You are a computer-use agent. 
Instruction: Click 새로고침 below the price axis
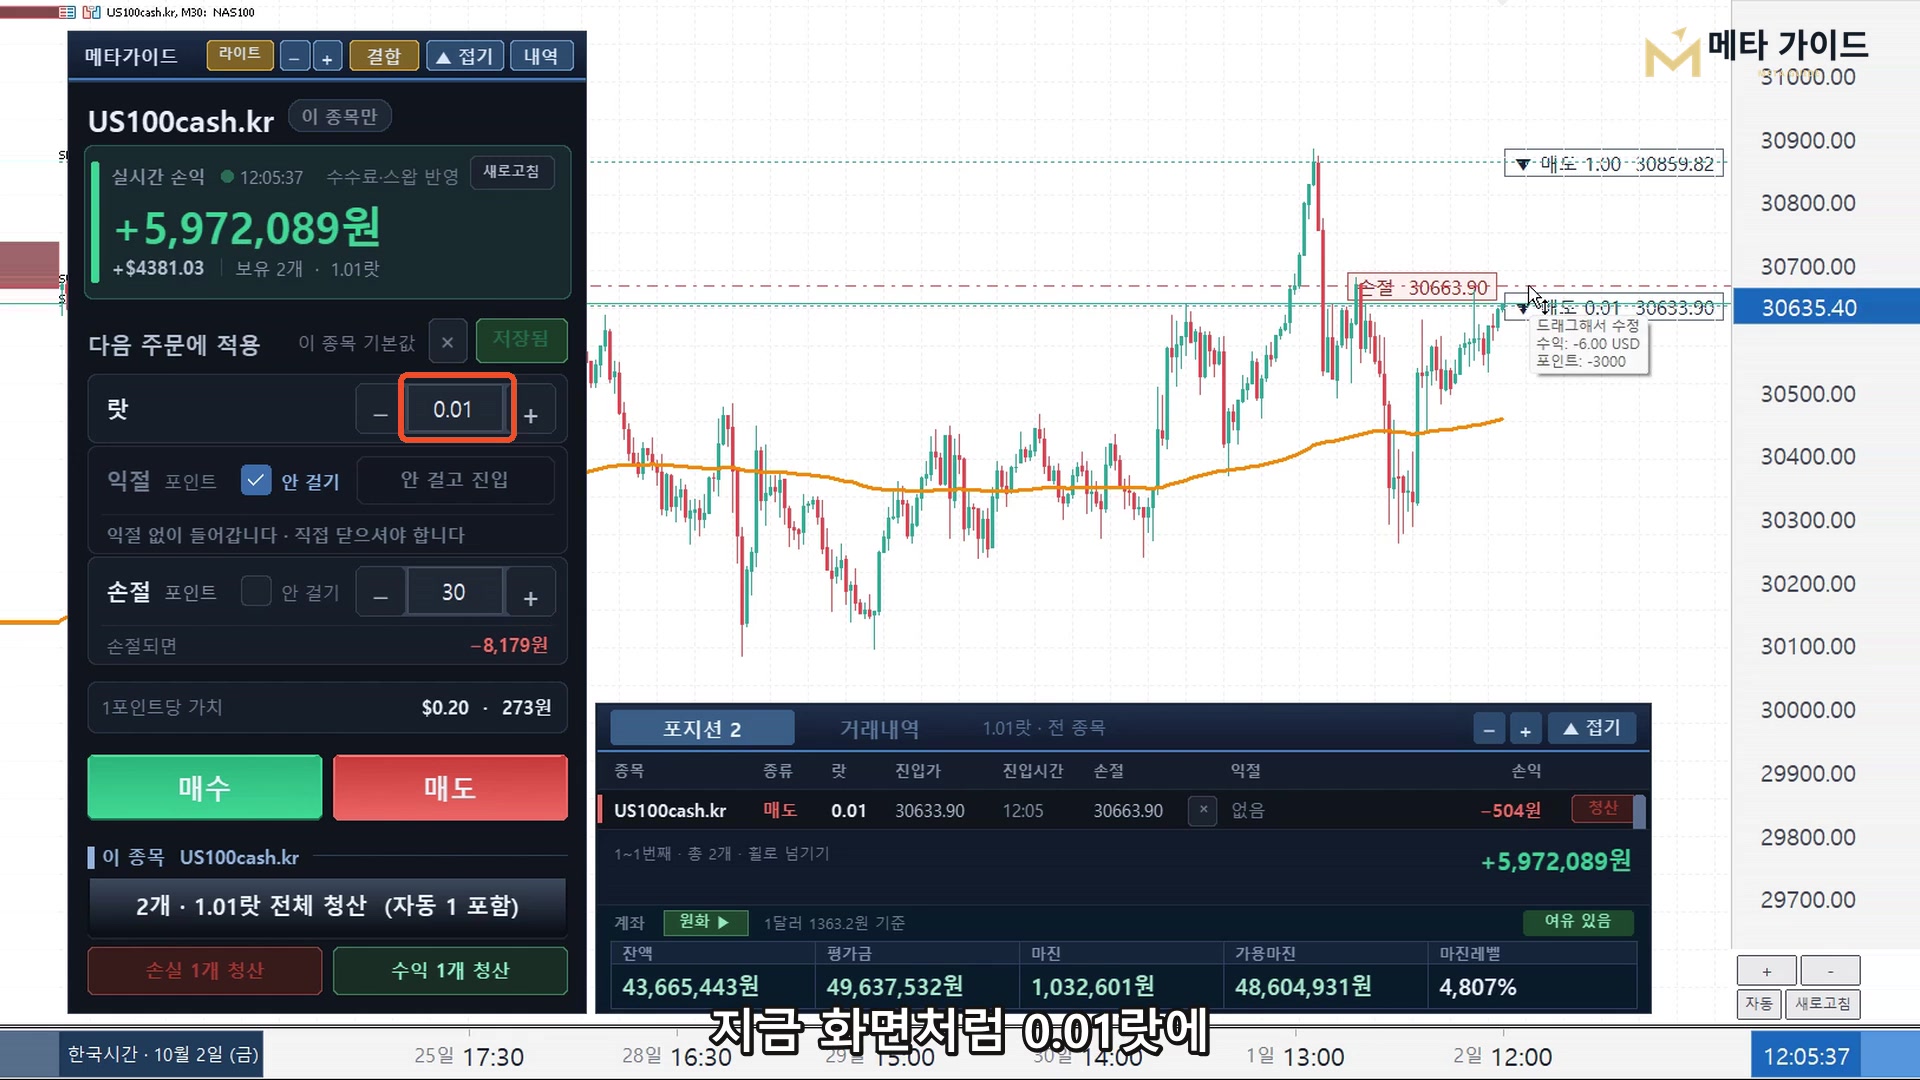pos(1823,1003)
